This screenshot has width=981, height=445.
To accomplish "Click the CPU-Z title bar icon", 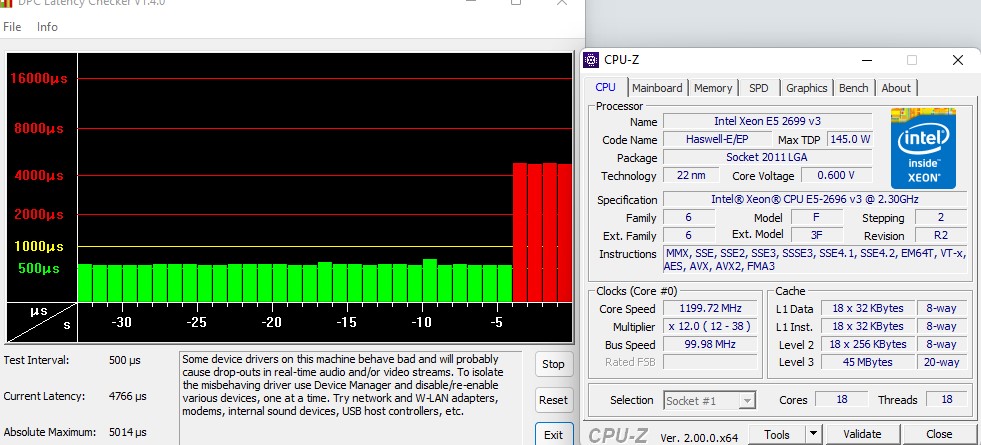I will tap(591, 60).
